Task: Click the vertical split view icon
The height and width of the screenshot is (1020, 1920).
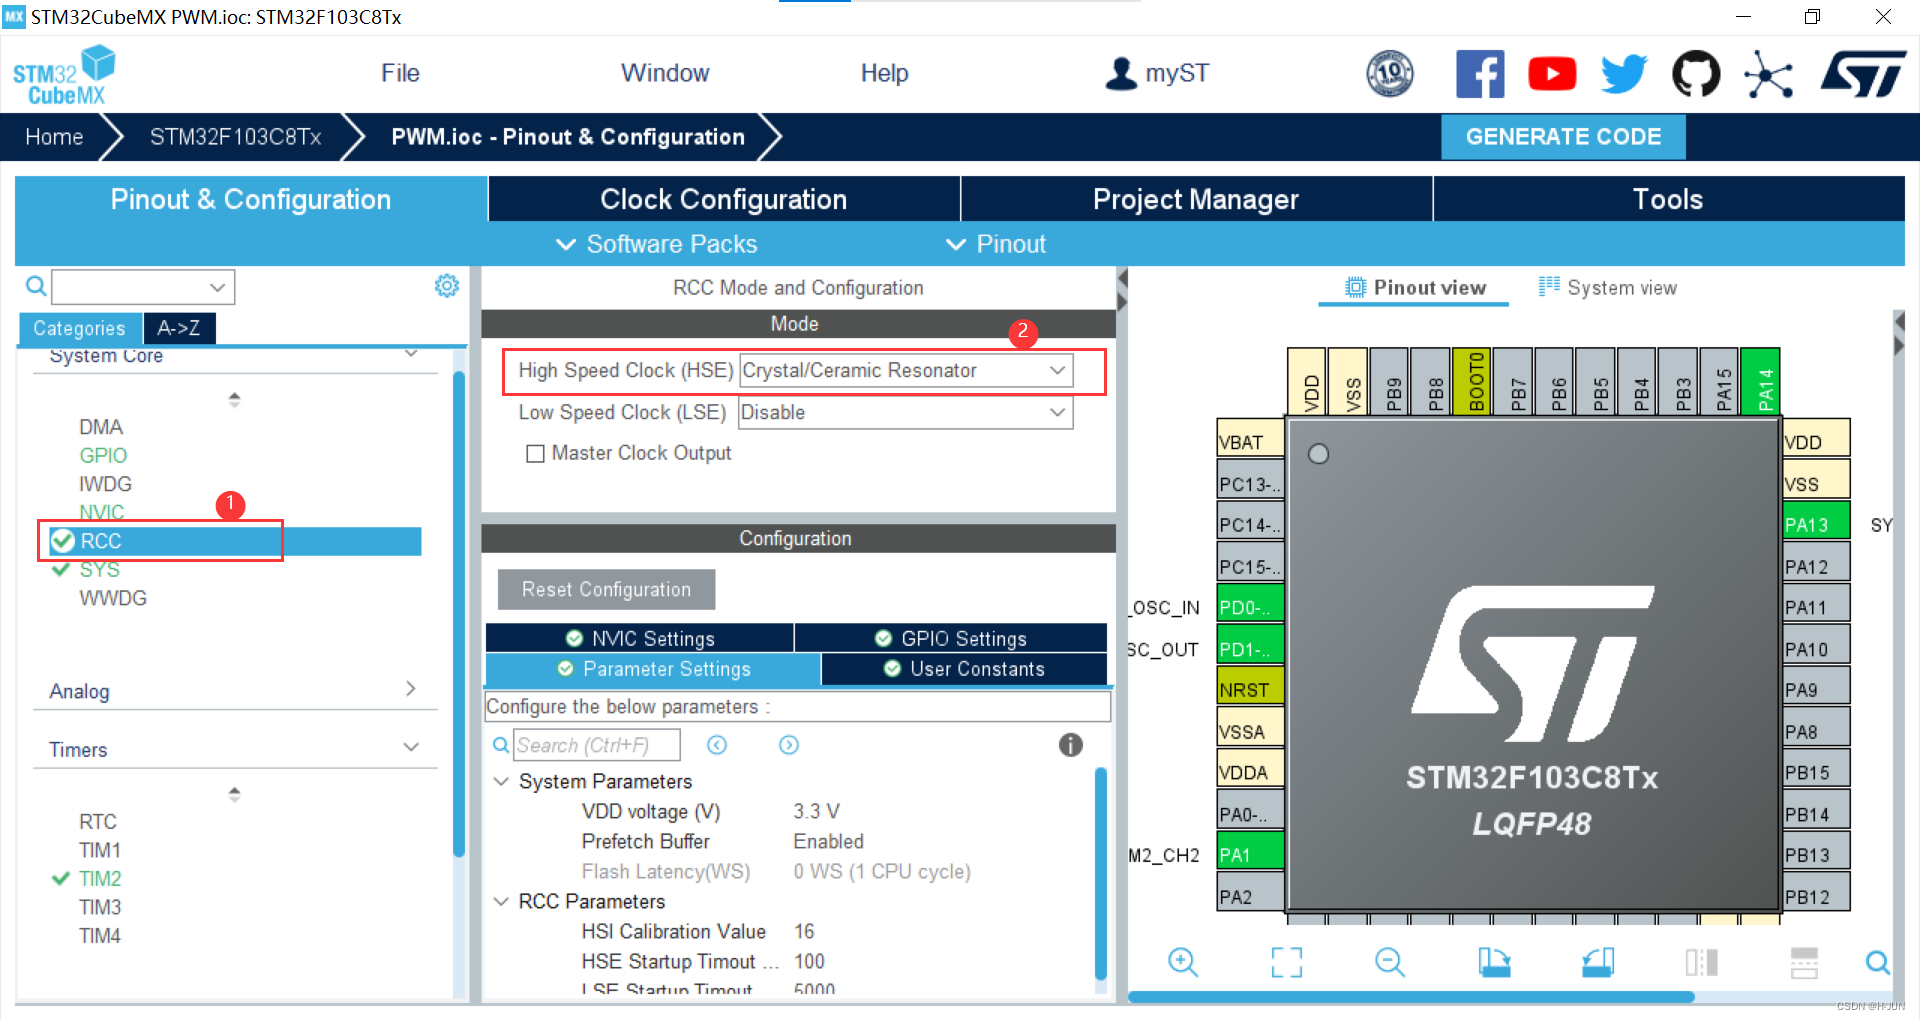Action: pyautogui.click(x=1701, y=962)
